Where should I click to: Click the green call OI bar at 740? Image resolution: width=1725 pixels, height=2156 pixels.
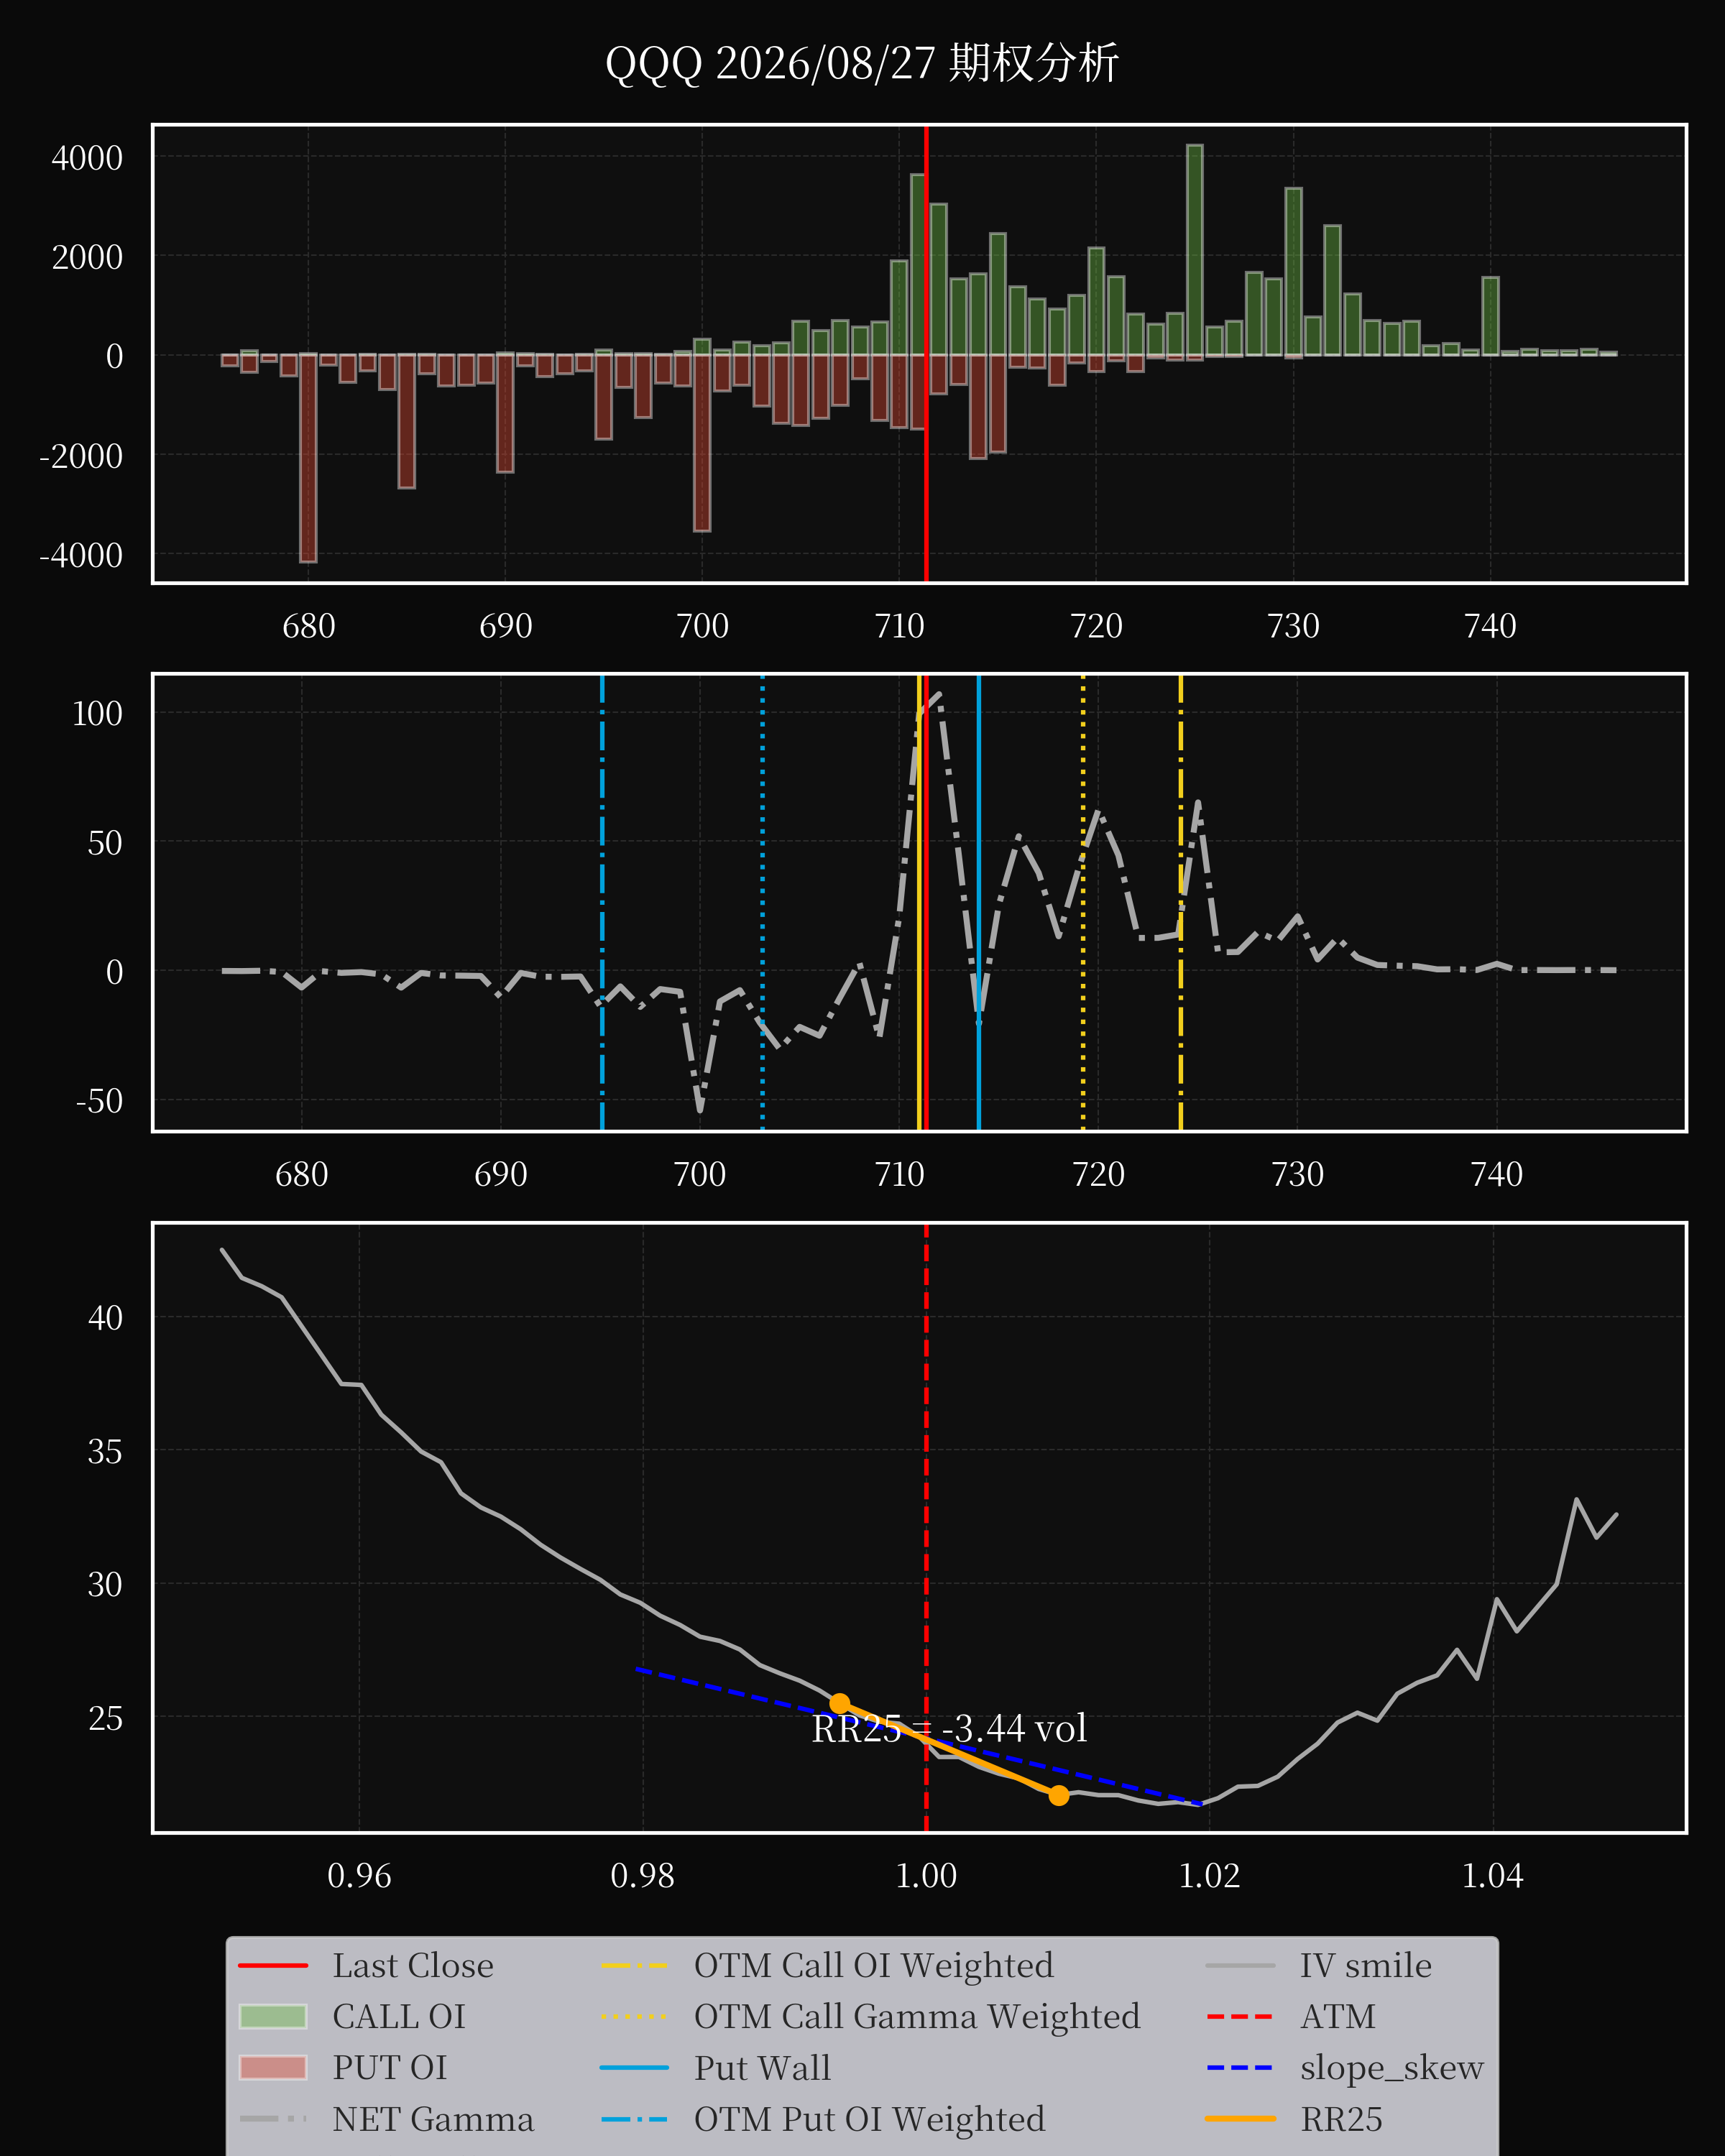pyautogui.click(x=1490, y=316)
